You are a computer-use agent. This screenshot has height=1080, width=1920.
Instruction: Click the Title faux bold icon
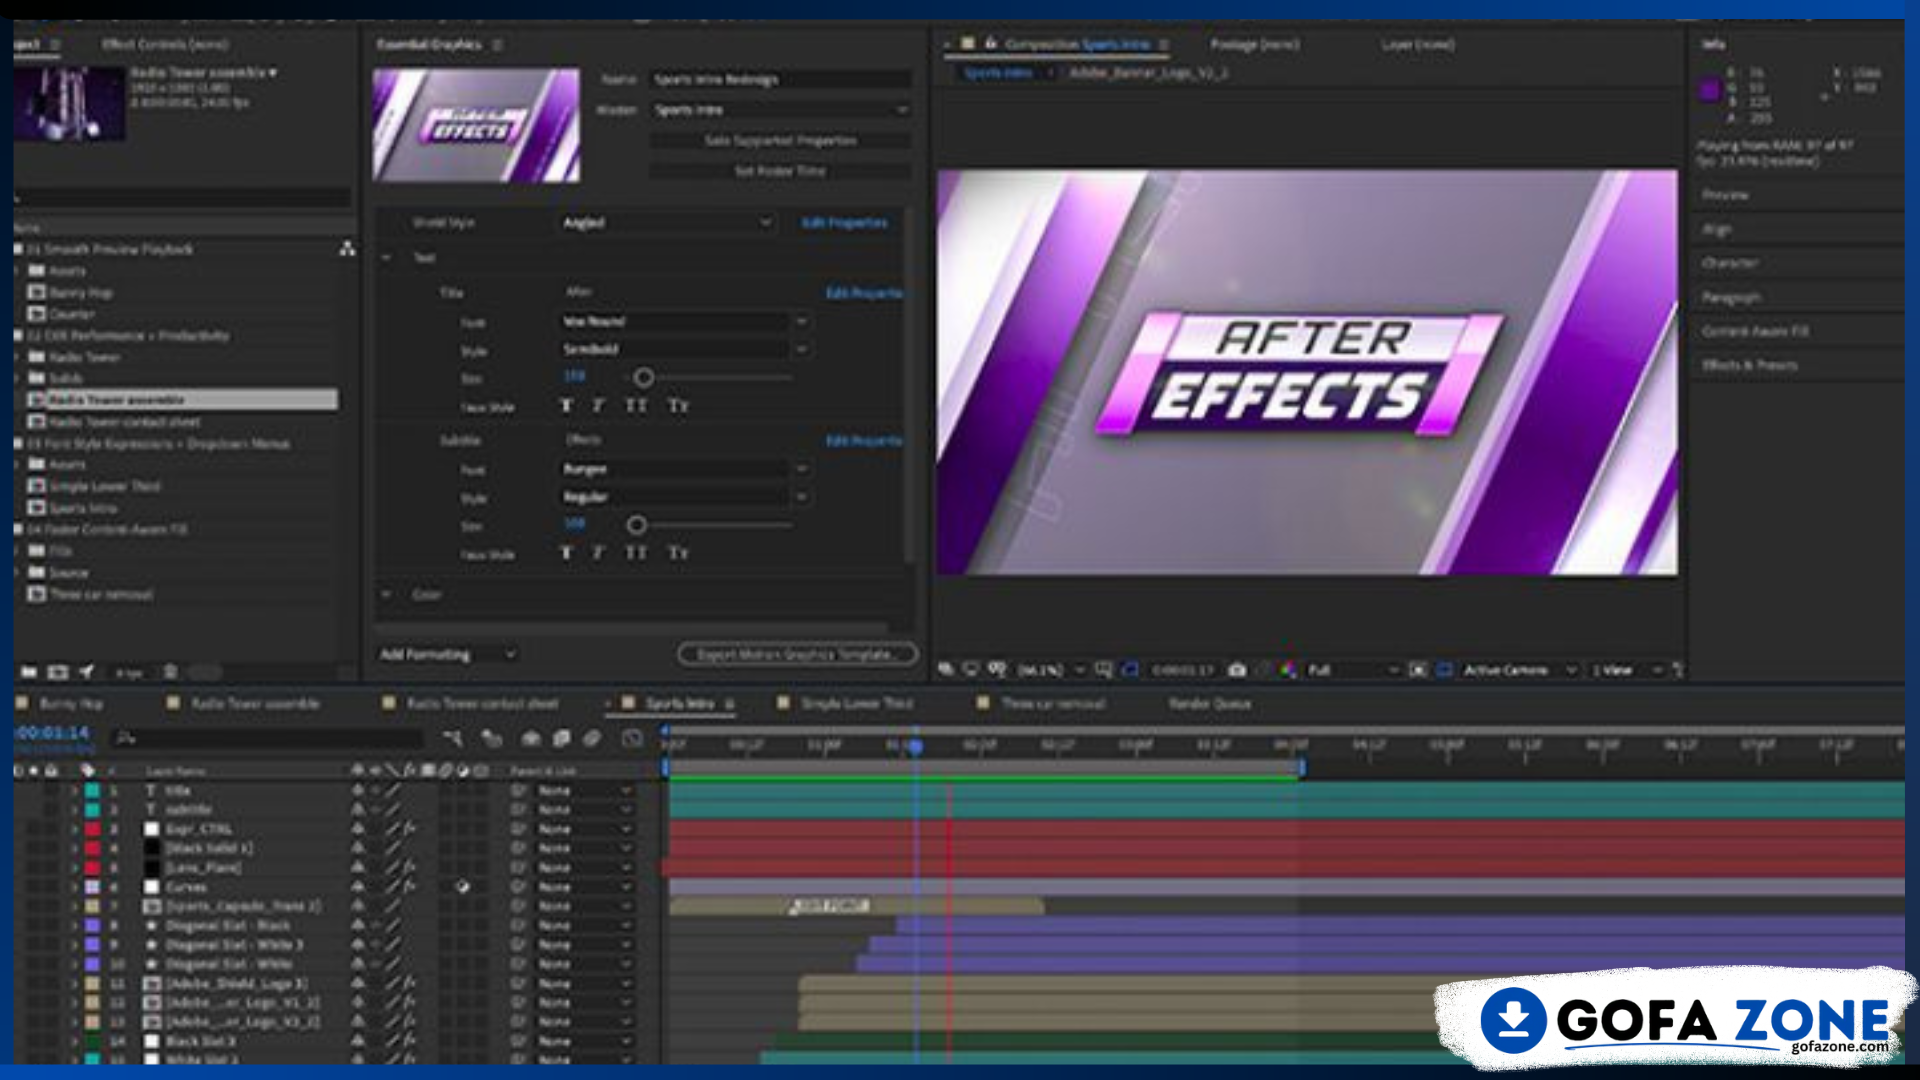tap(567, 405)
